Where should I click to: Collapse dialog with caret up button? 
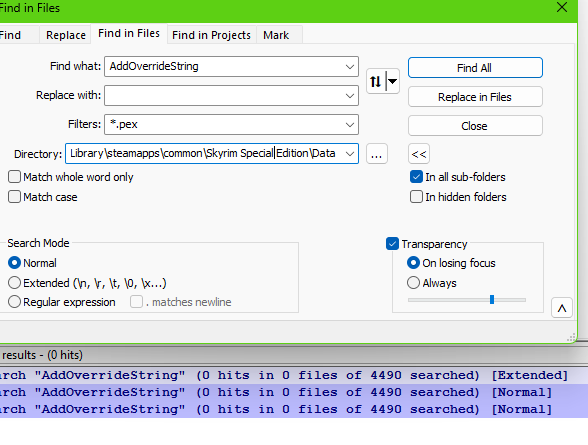tap(562, 308)
